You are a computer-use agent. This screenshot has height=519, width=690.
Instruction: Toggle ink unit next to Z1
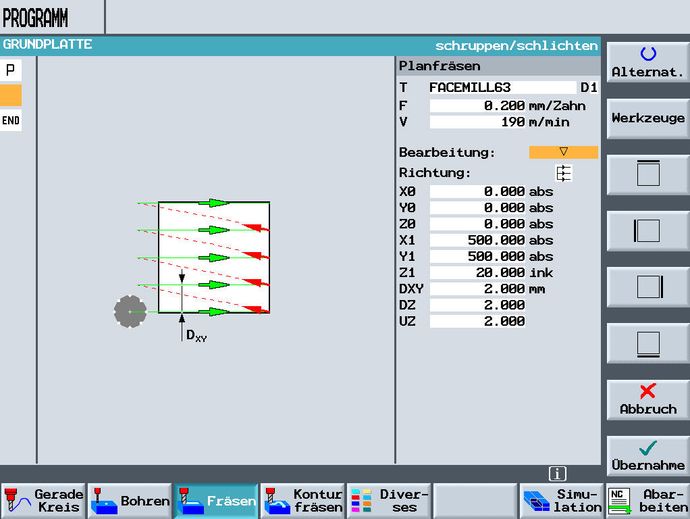point(541,273)
